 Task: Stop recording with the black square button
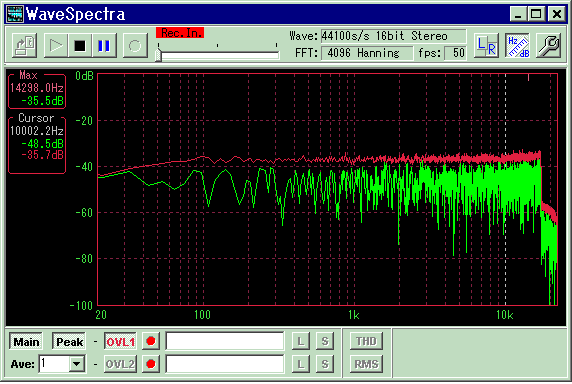80,46
